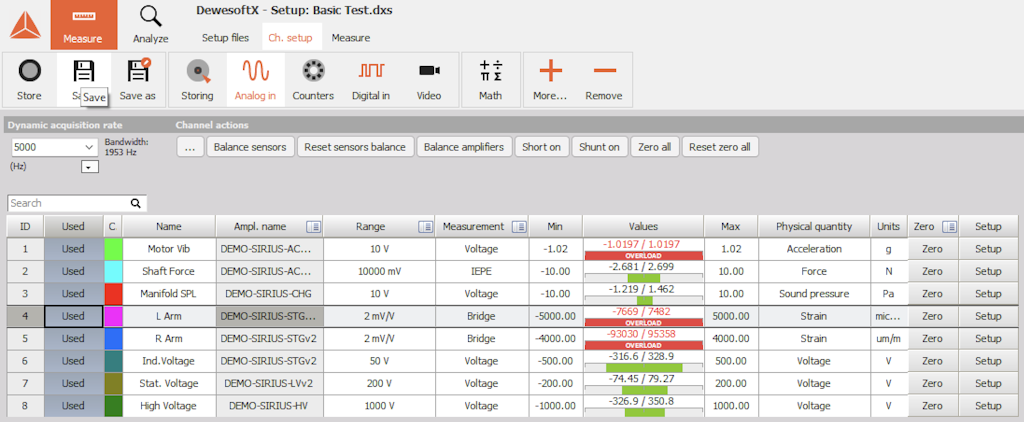1024x422 pixels.
Task: Open Setup for Motor Vib channel
Action: [988, 249]
